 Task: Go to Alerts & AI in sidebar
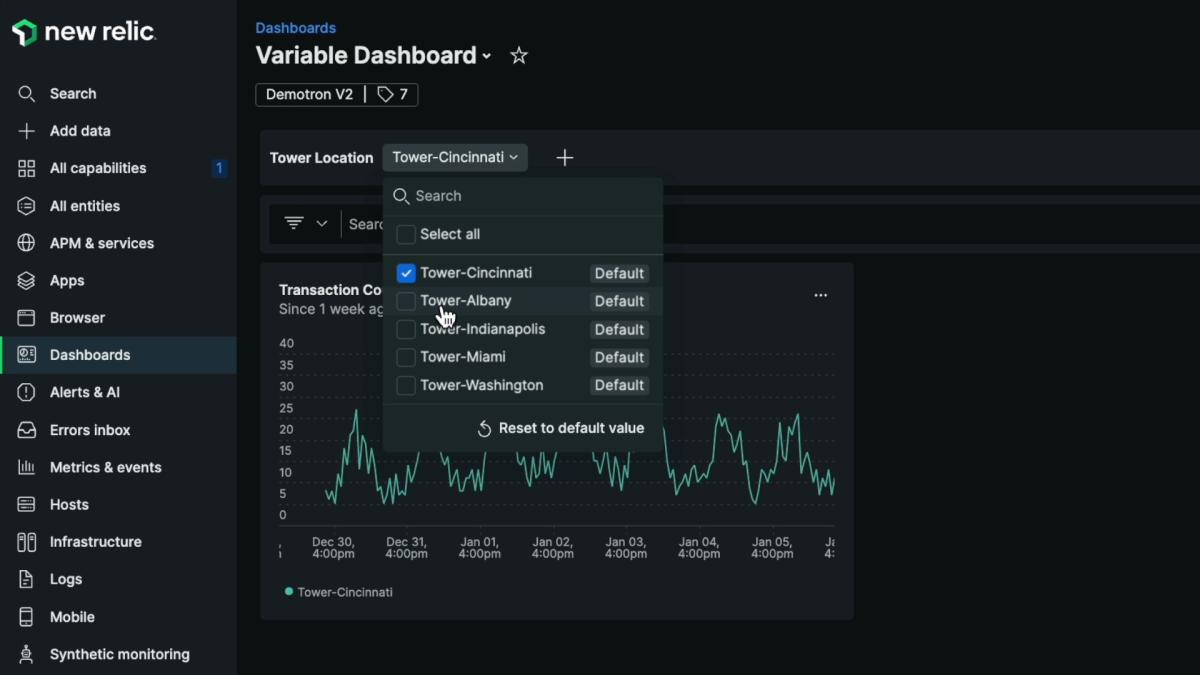(x=84, y=392)
